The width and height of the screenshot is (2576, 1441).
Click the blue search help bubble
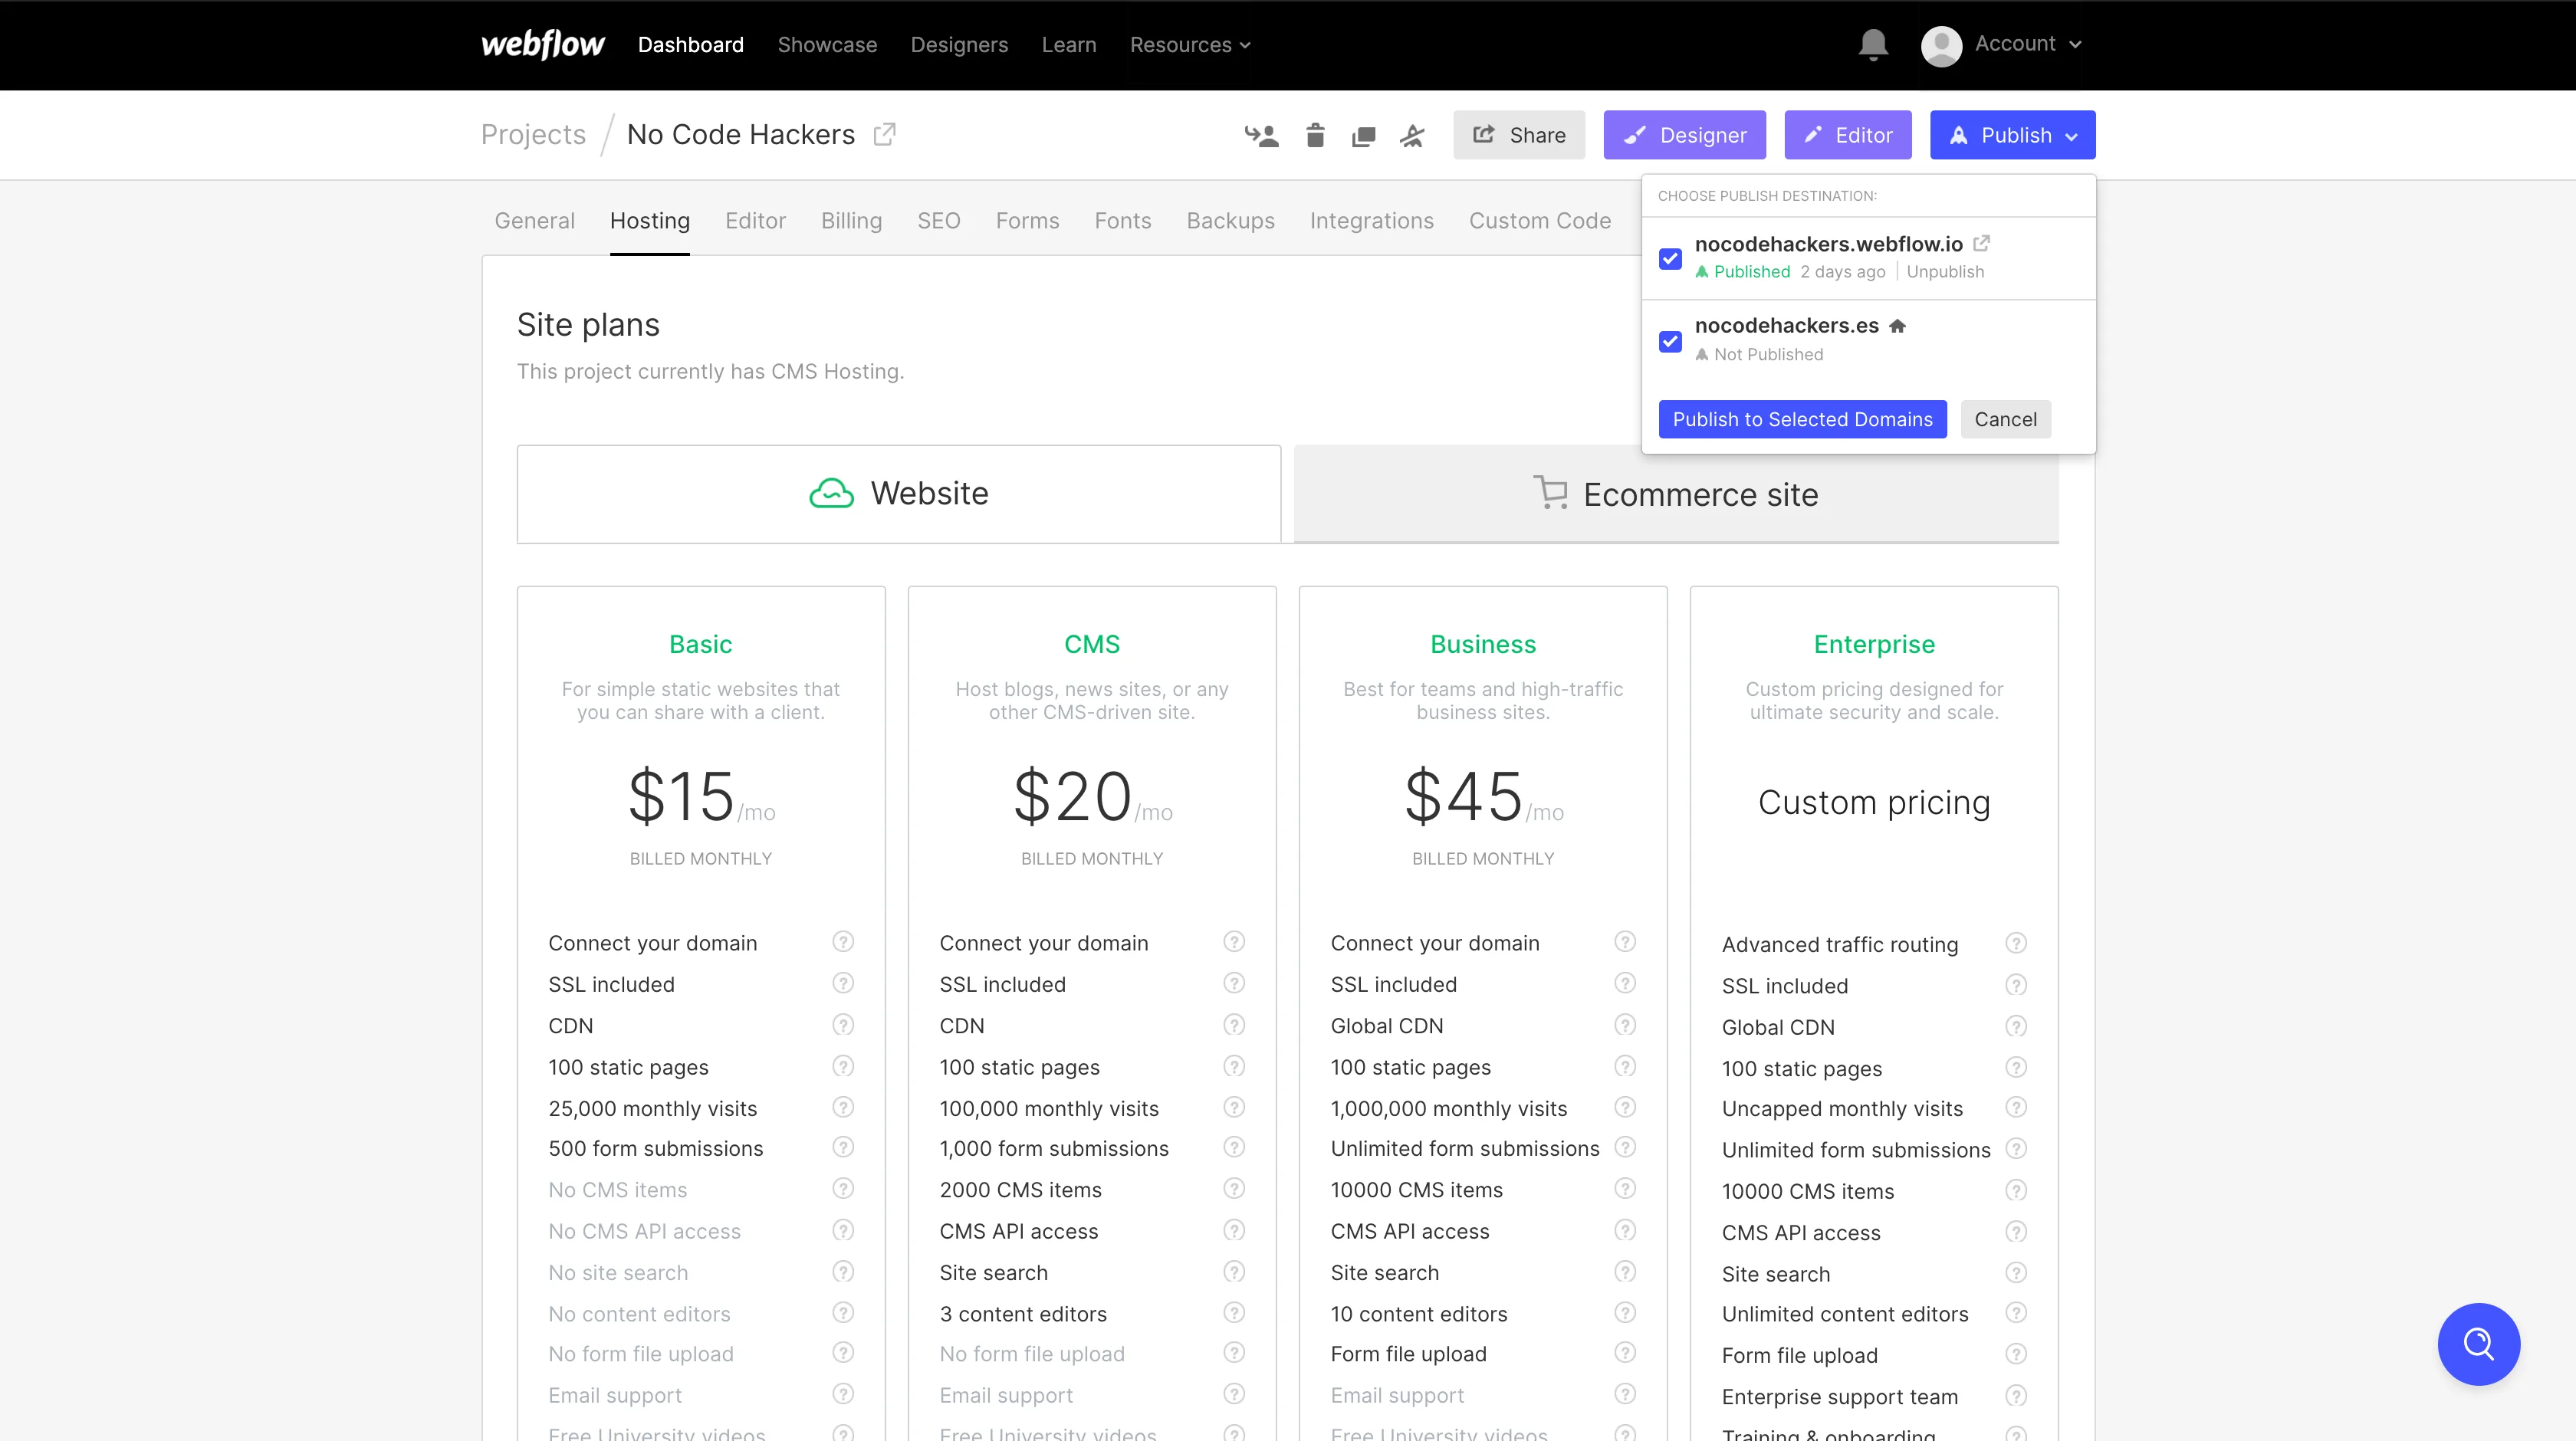tap(2478, 1343)
